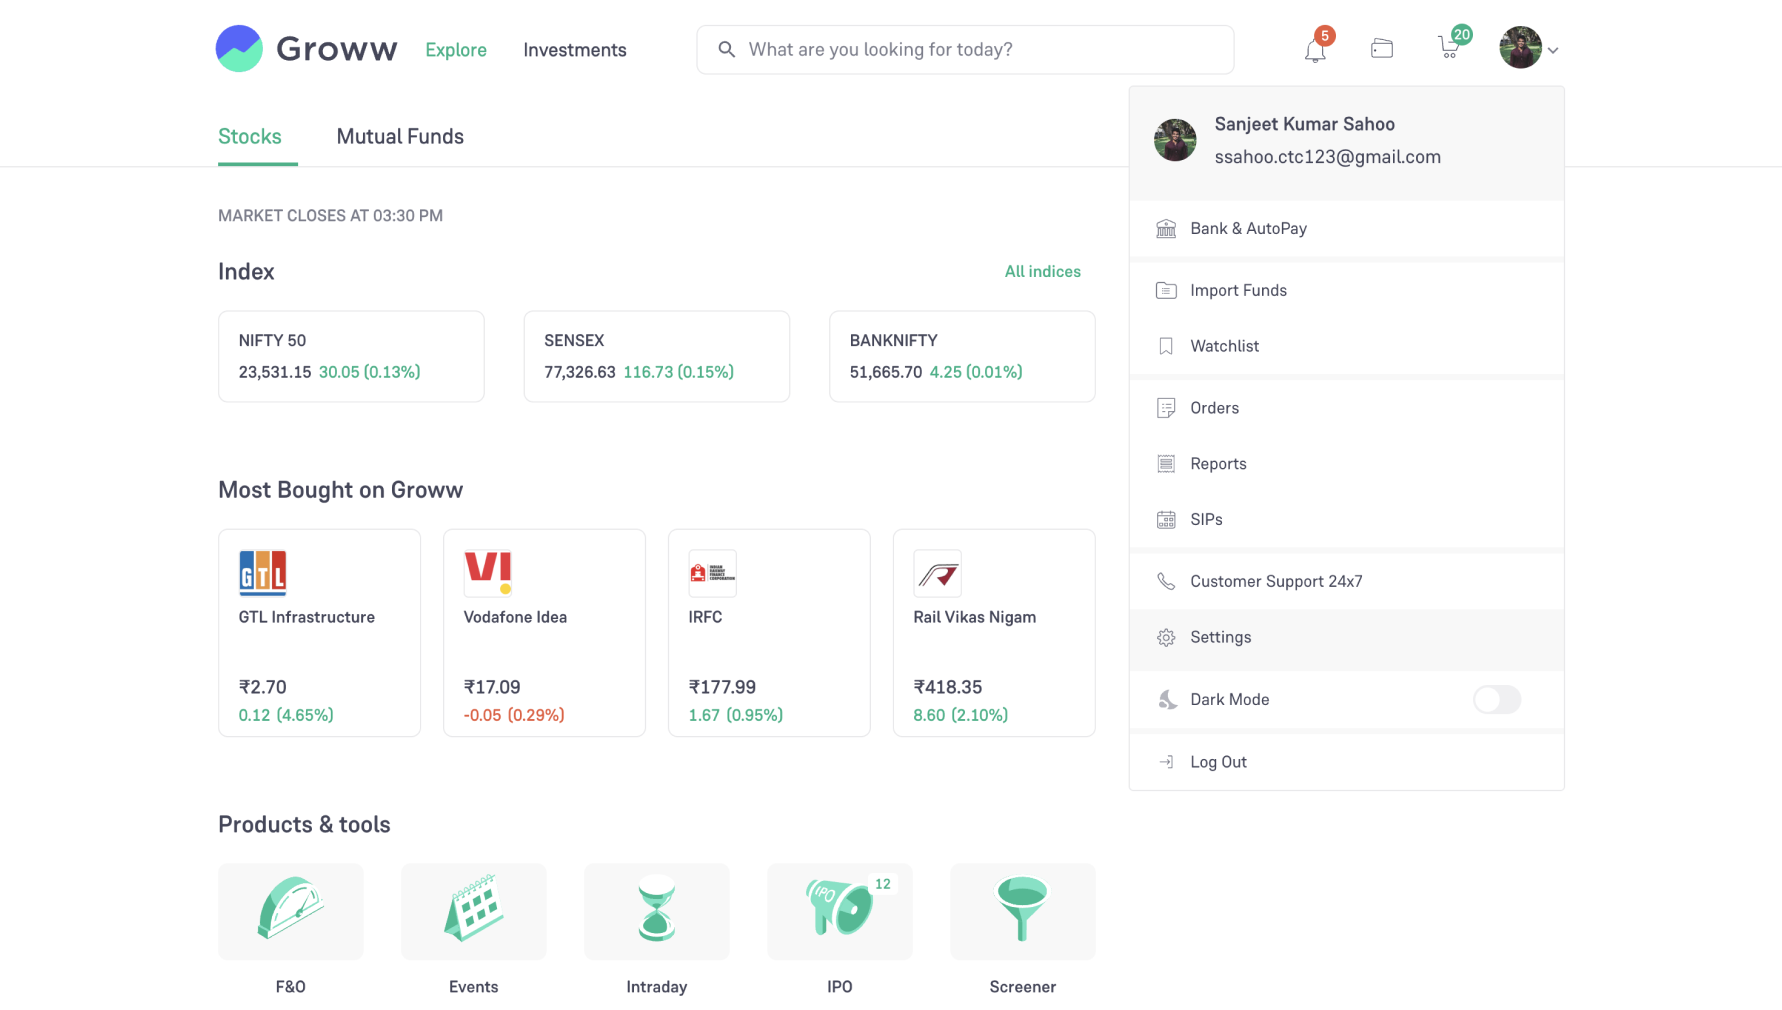Open the SENSEX index card
The image size is (1782, 1010).
pyautogui.click(x=657, y=356)
